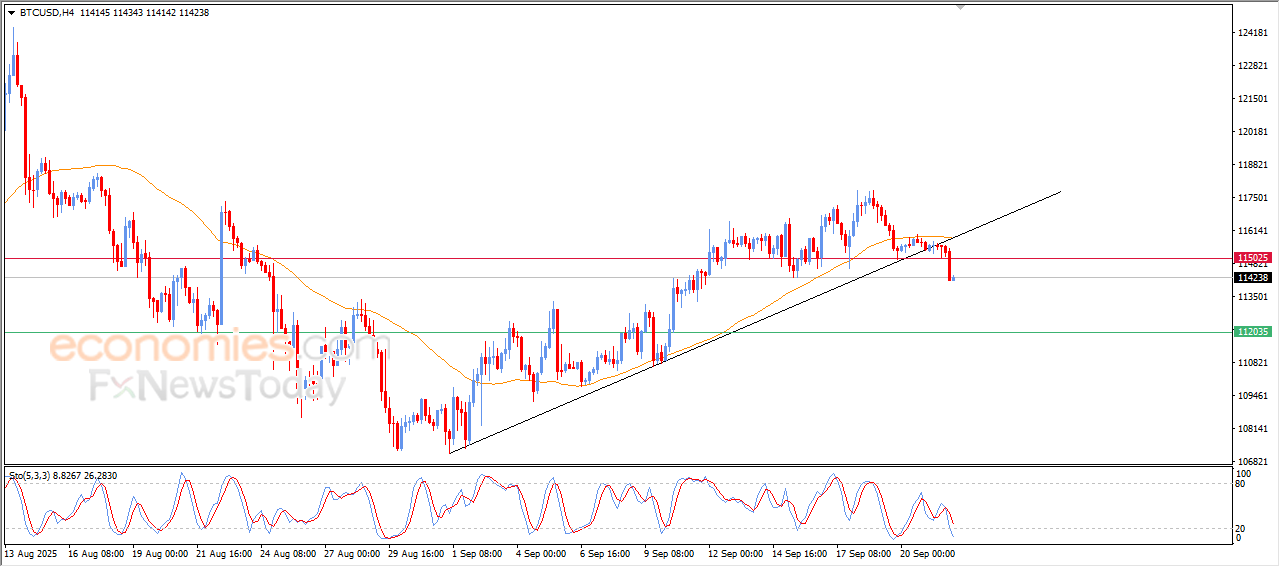
Task: Click the last small blue candlestick
Action: 954,278
